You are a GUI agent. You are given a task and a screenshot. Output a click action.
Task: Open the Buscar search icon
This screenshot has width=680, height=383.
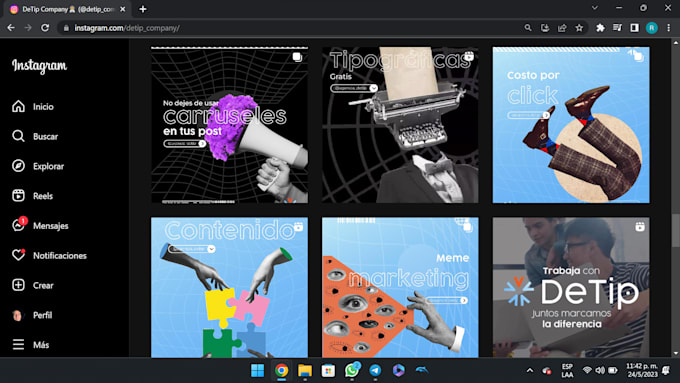coord(18,136)
